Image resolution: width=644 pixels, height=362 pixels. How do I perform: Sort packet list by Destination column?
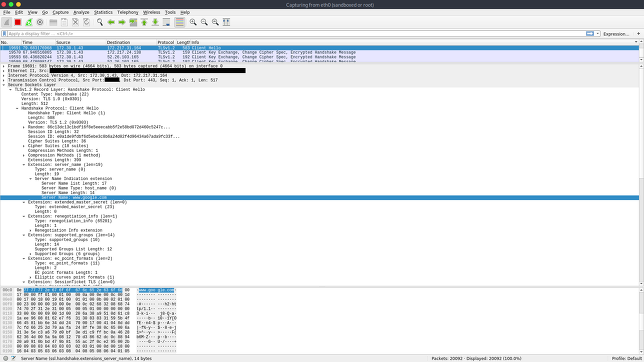[x=131, y=42]
